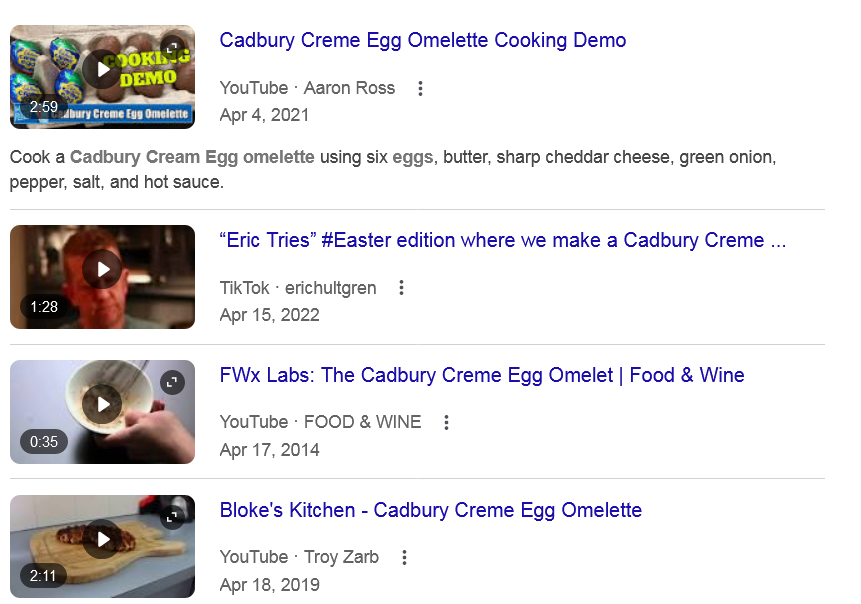This screenshot has height=604, width=861.
Task: Click the YouTube · Aaron Ross source text
Action: pos(307,88)
